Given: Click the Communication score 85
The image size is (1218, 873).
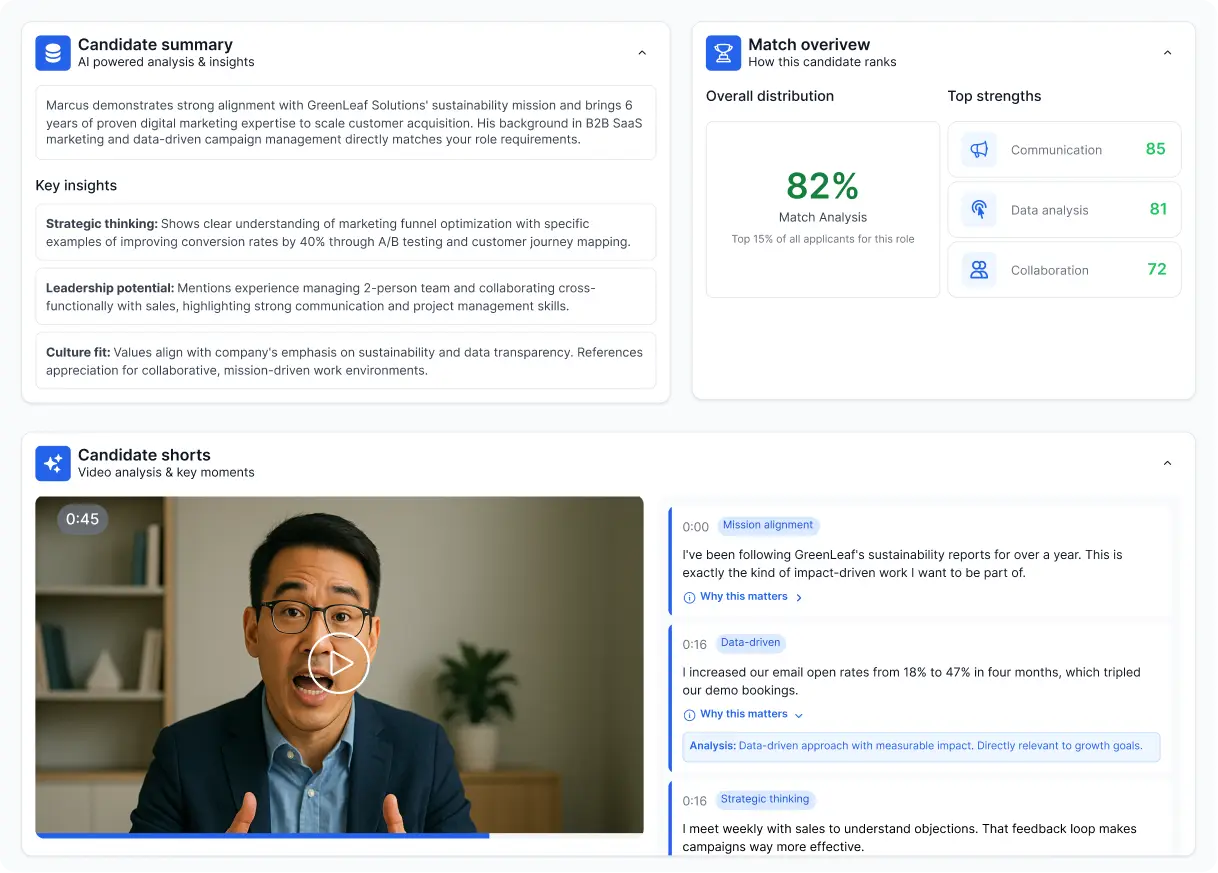Looking at the screenshot, I should 1156,149.
